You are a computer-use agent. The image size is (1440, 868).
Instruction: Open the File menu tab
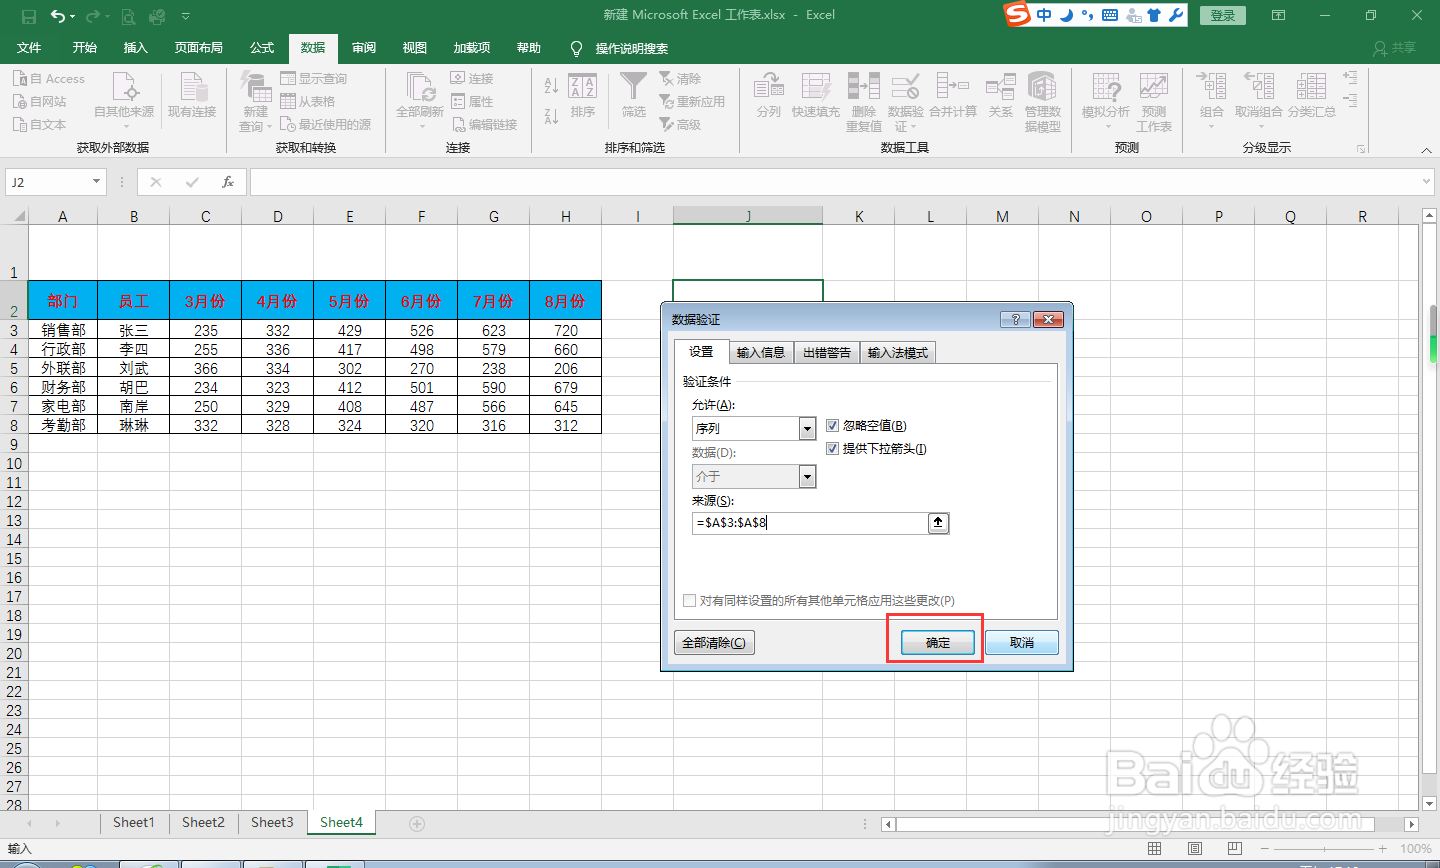(x=29, y=48)
